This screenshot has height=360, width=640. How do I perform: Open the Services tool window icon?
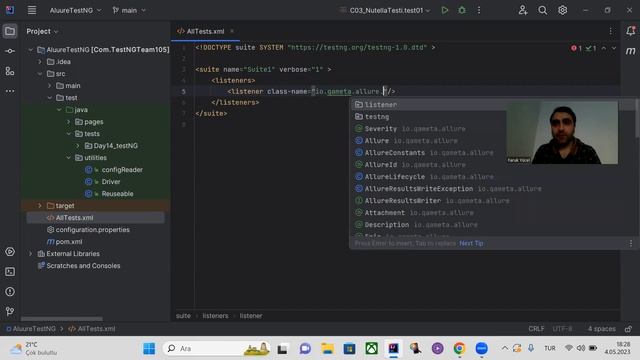coord(10,252)
